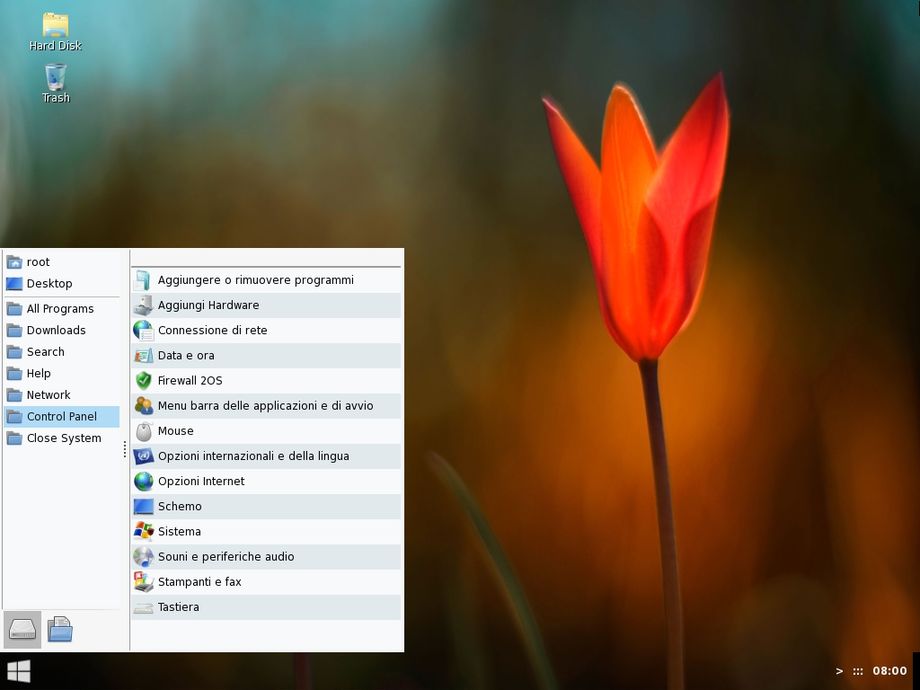Viewport: 920px width, 690px height.
Task: Click the Opzioni Internet globe icon
Action: click(143, 481)
